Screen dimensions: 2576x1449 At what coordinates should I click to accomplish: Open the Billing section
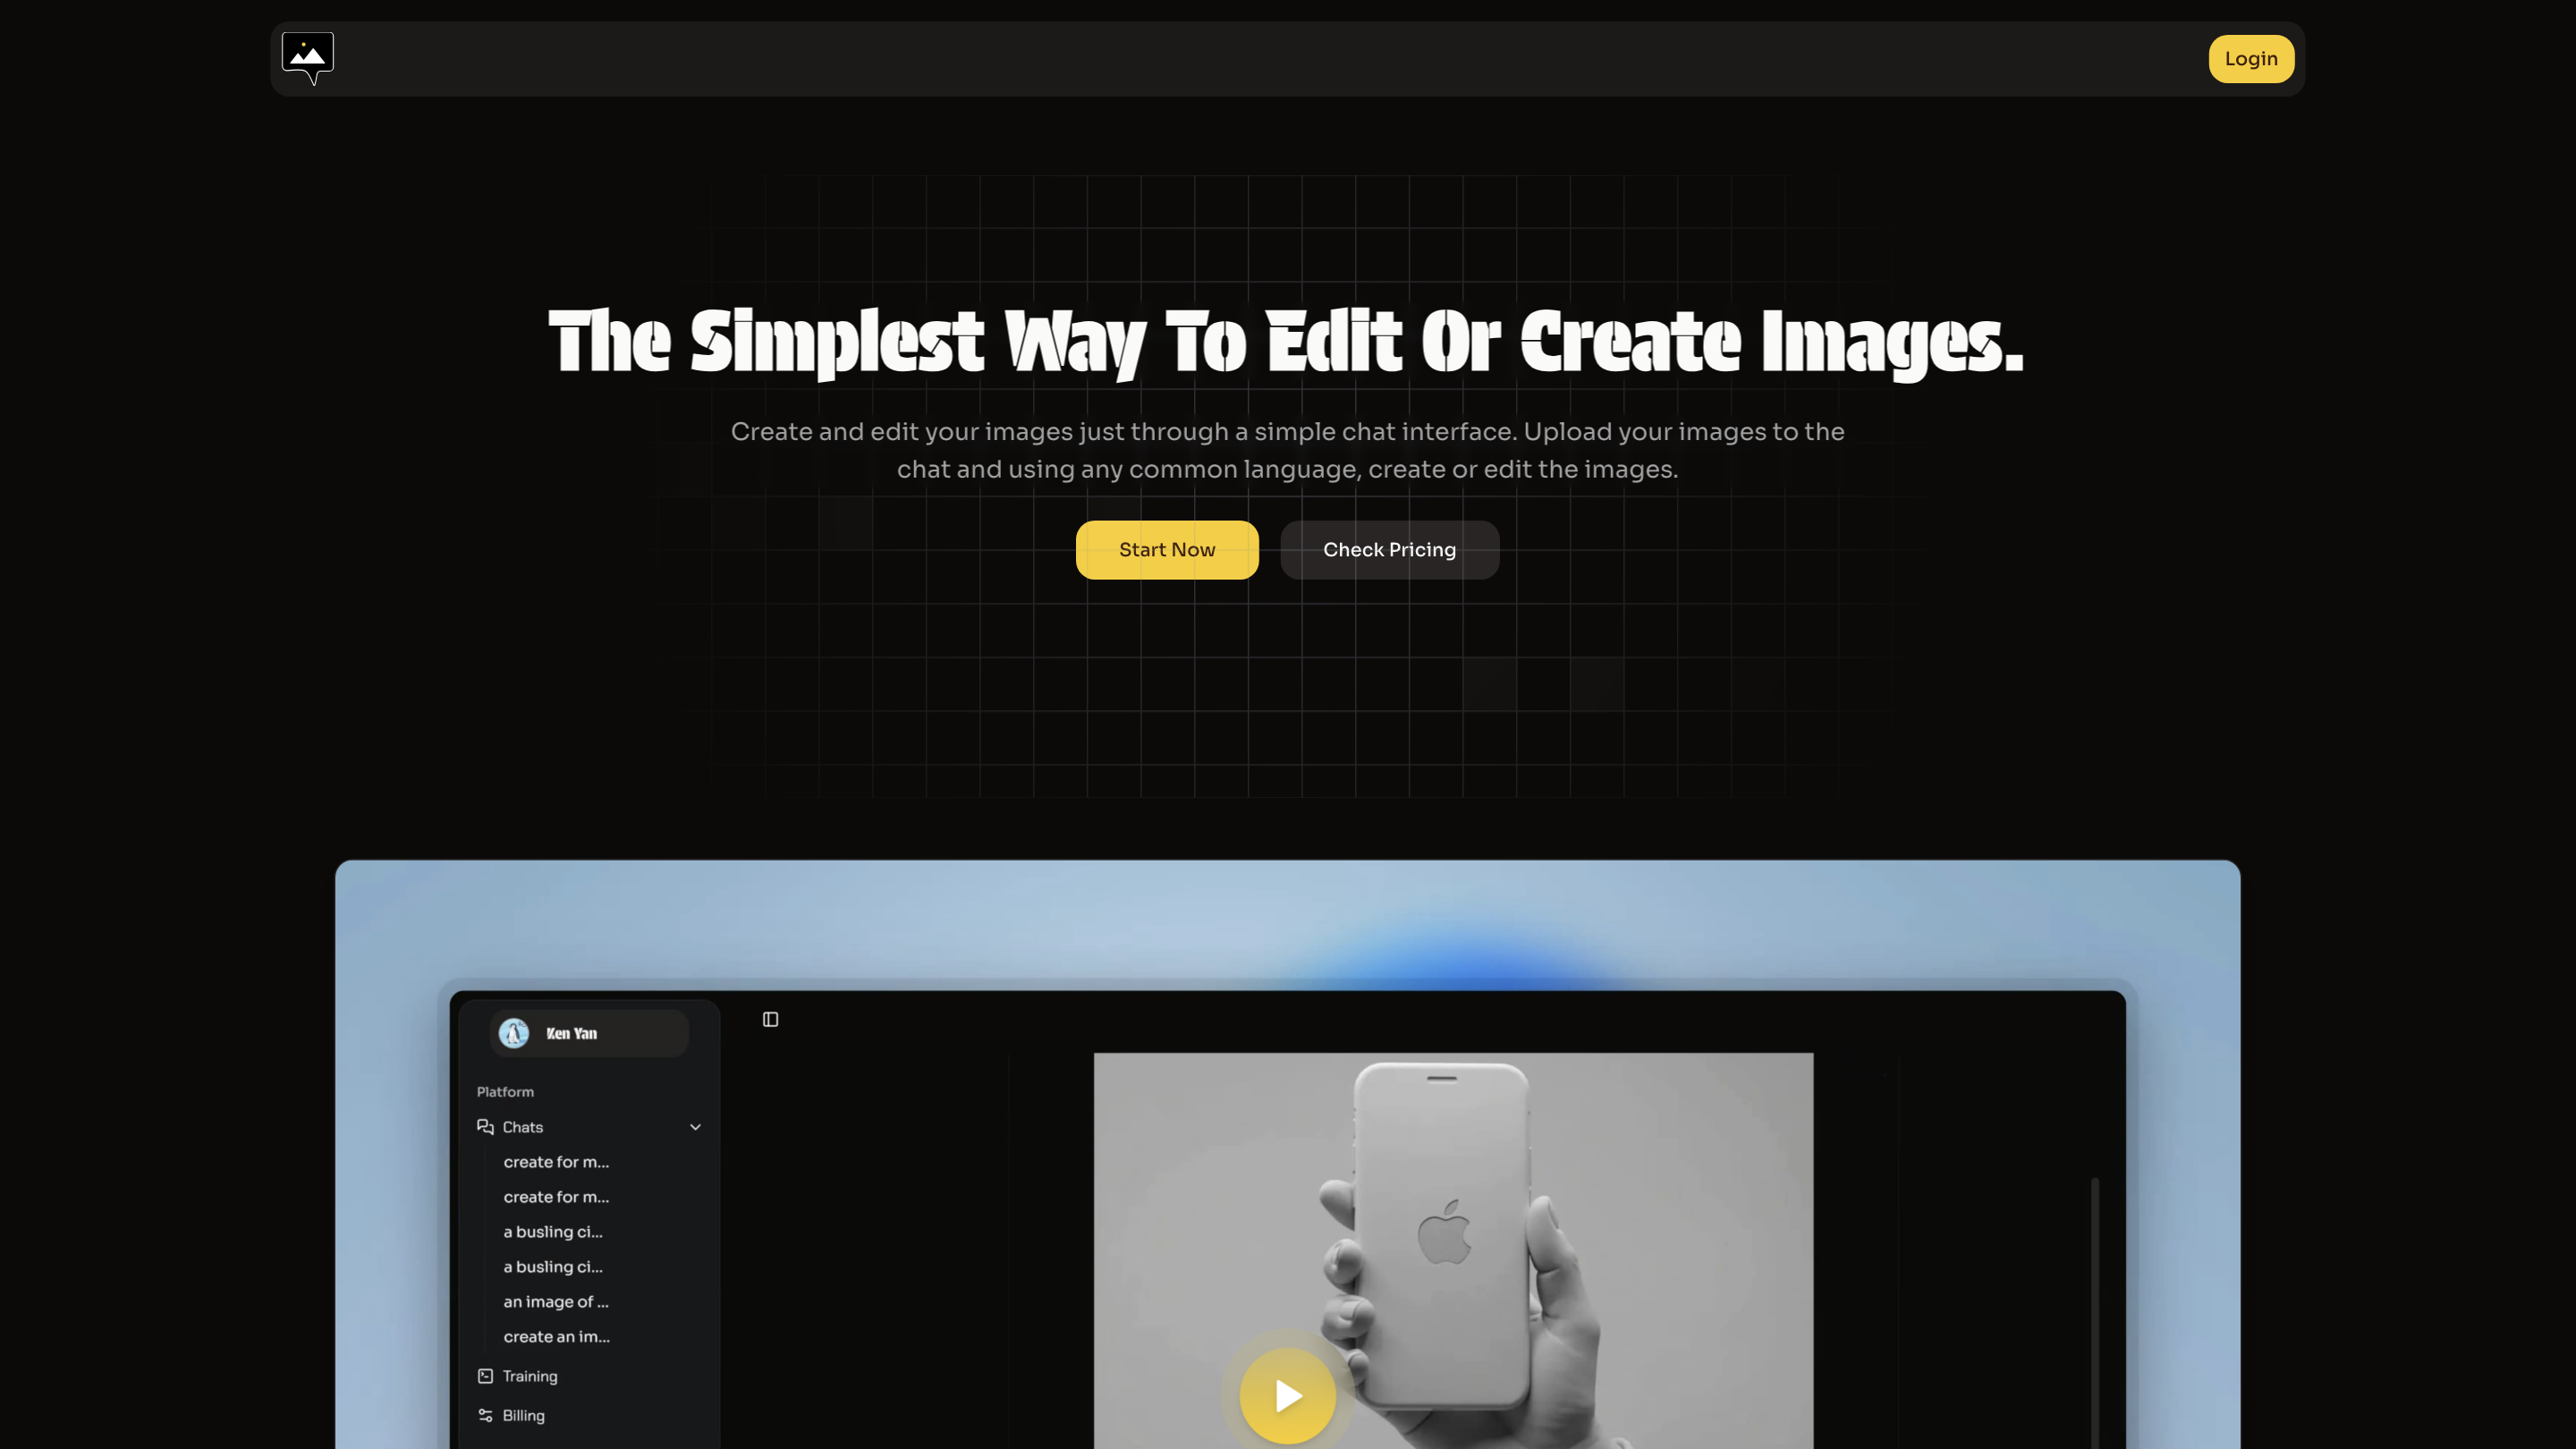point(522,1415)
